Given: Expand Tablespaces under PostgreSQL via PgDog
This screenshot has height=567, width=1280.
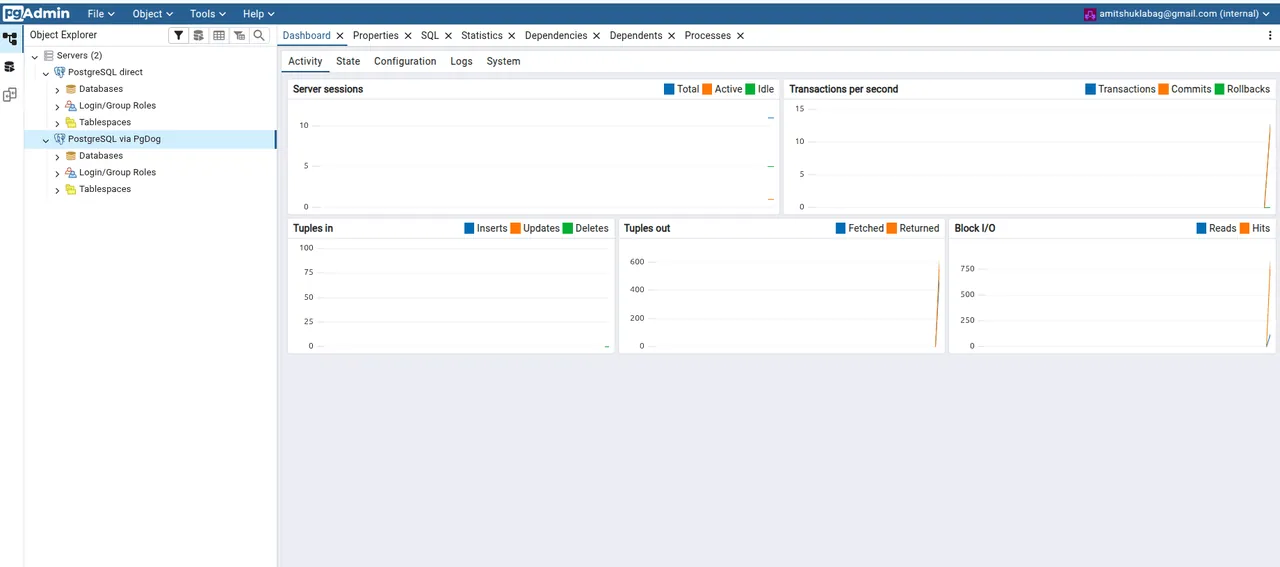Looking at the screenshot, I should pos(57,190).
